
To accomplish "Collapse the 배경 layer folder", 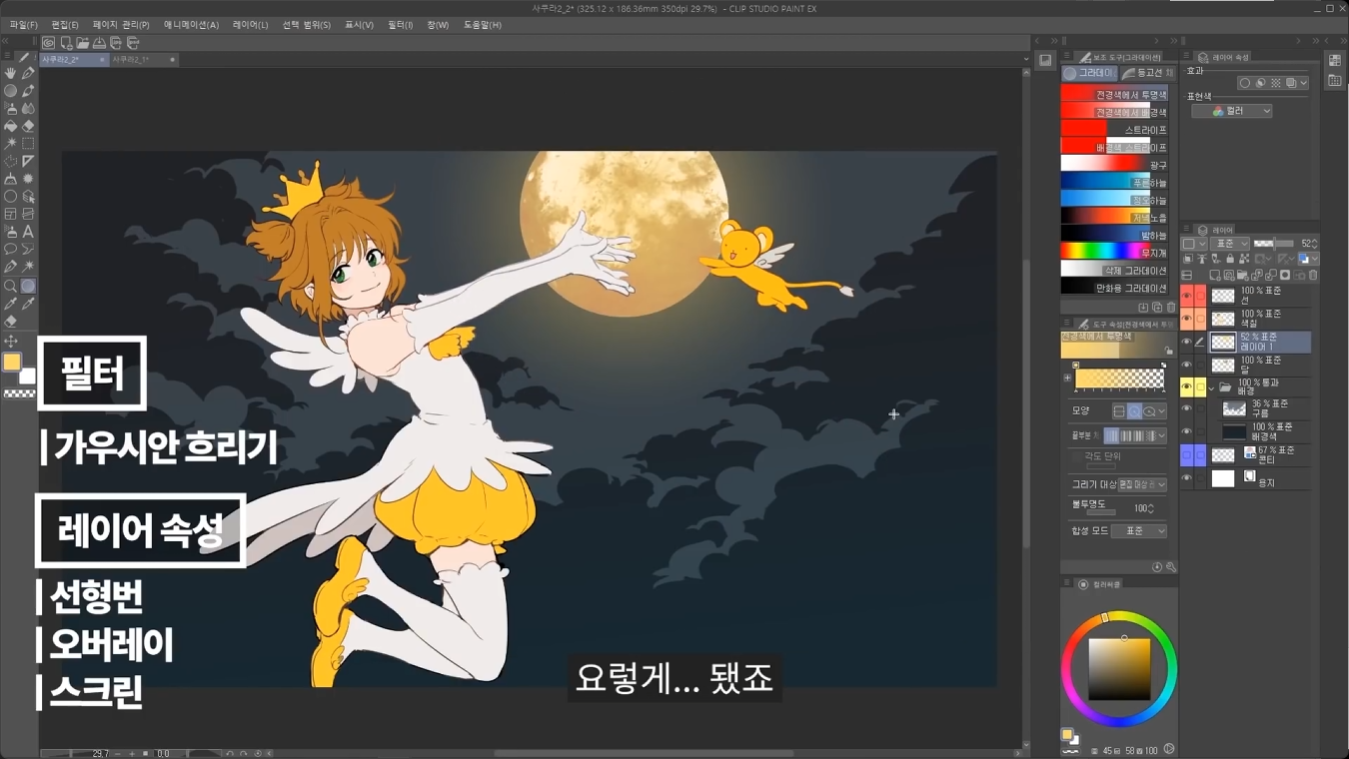I will (x=1212, y=387).
